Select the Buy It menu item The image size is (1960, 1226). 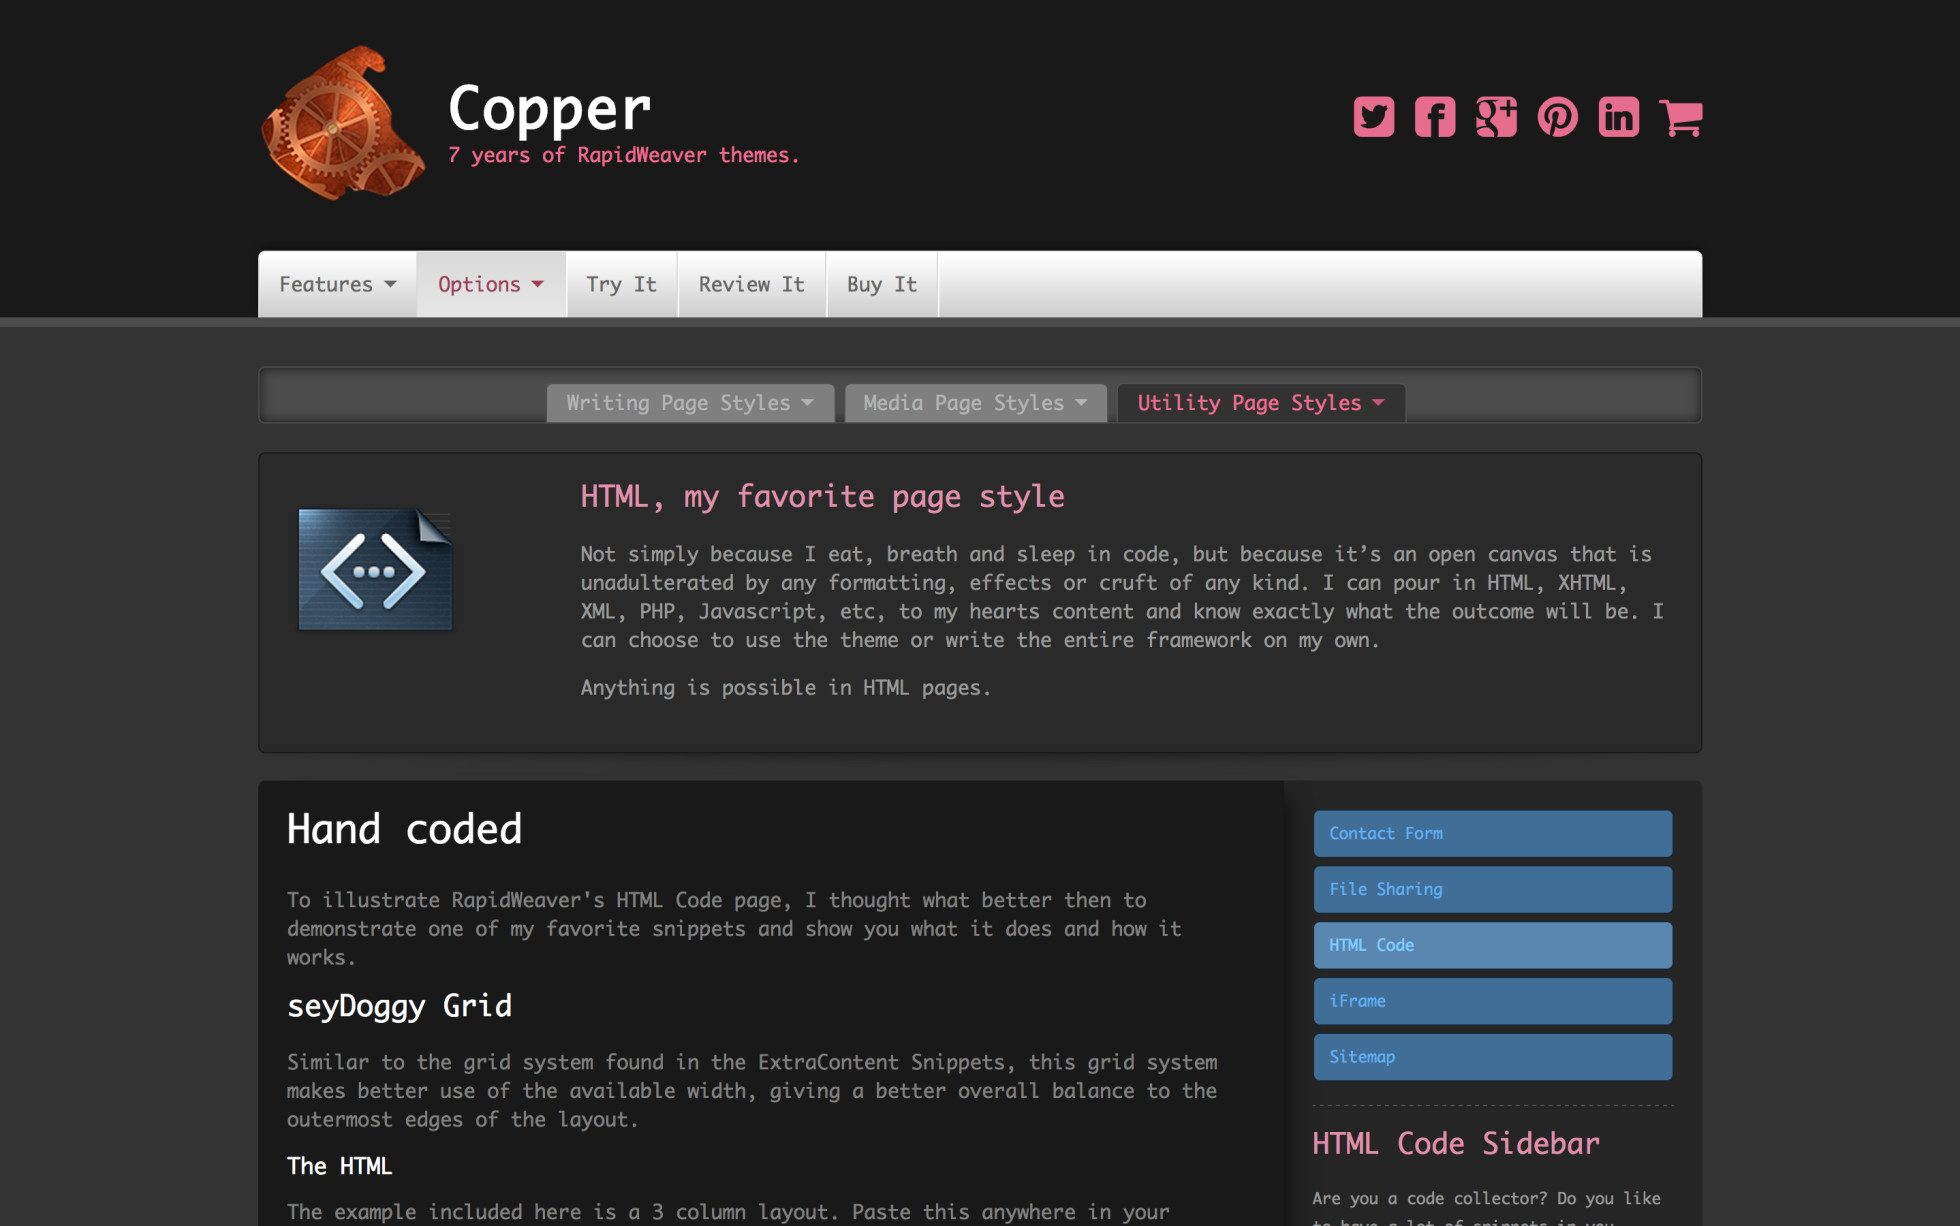881,285
